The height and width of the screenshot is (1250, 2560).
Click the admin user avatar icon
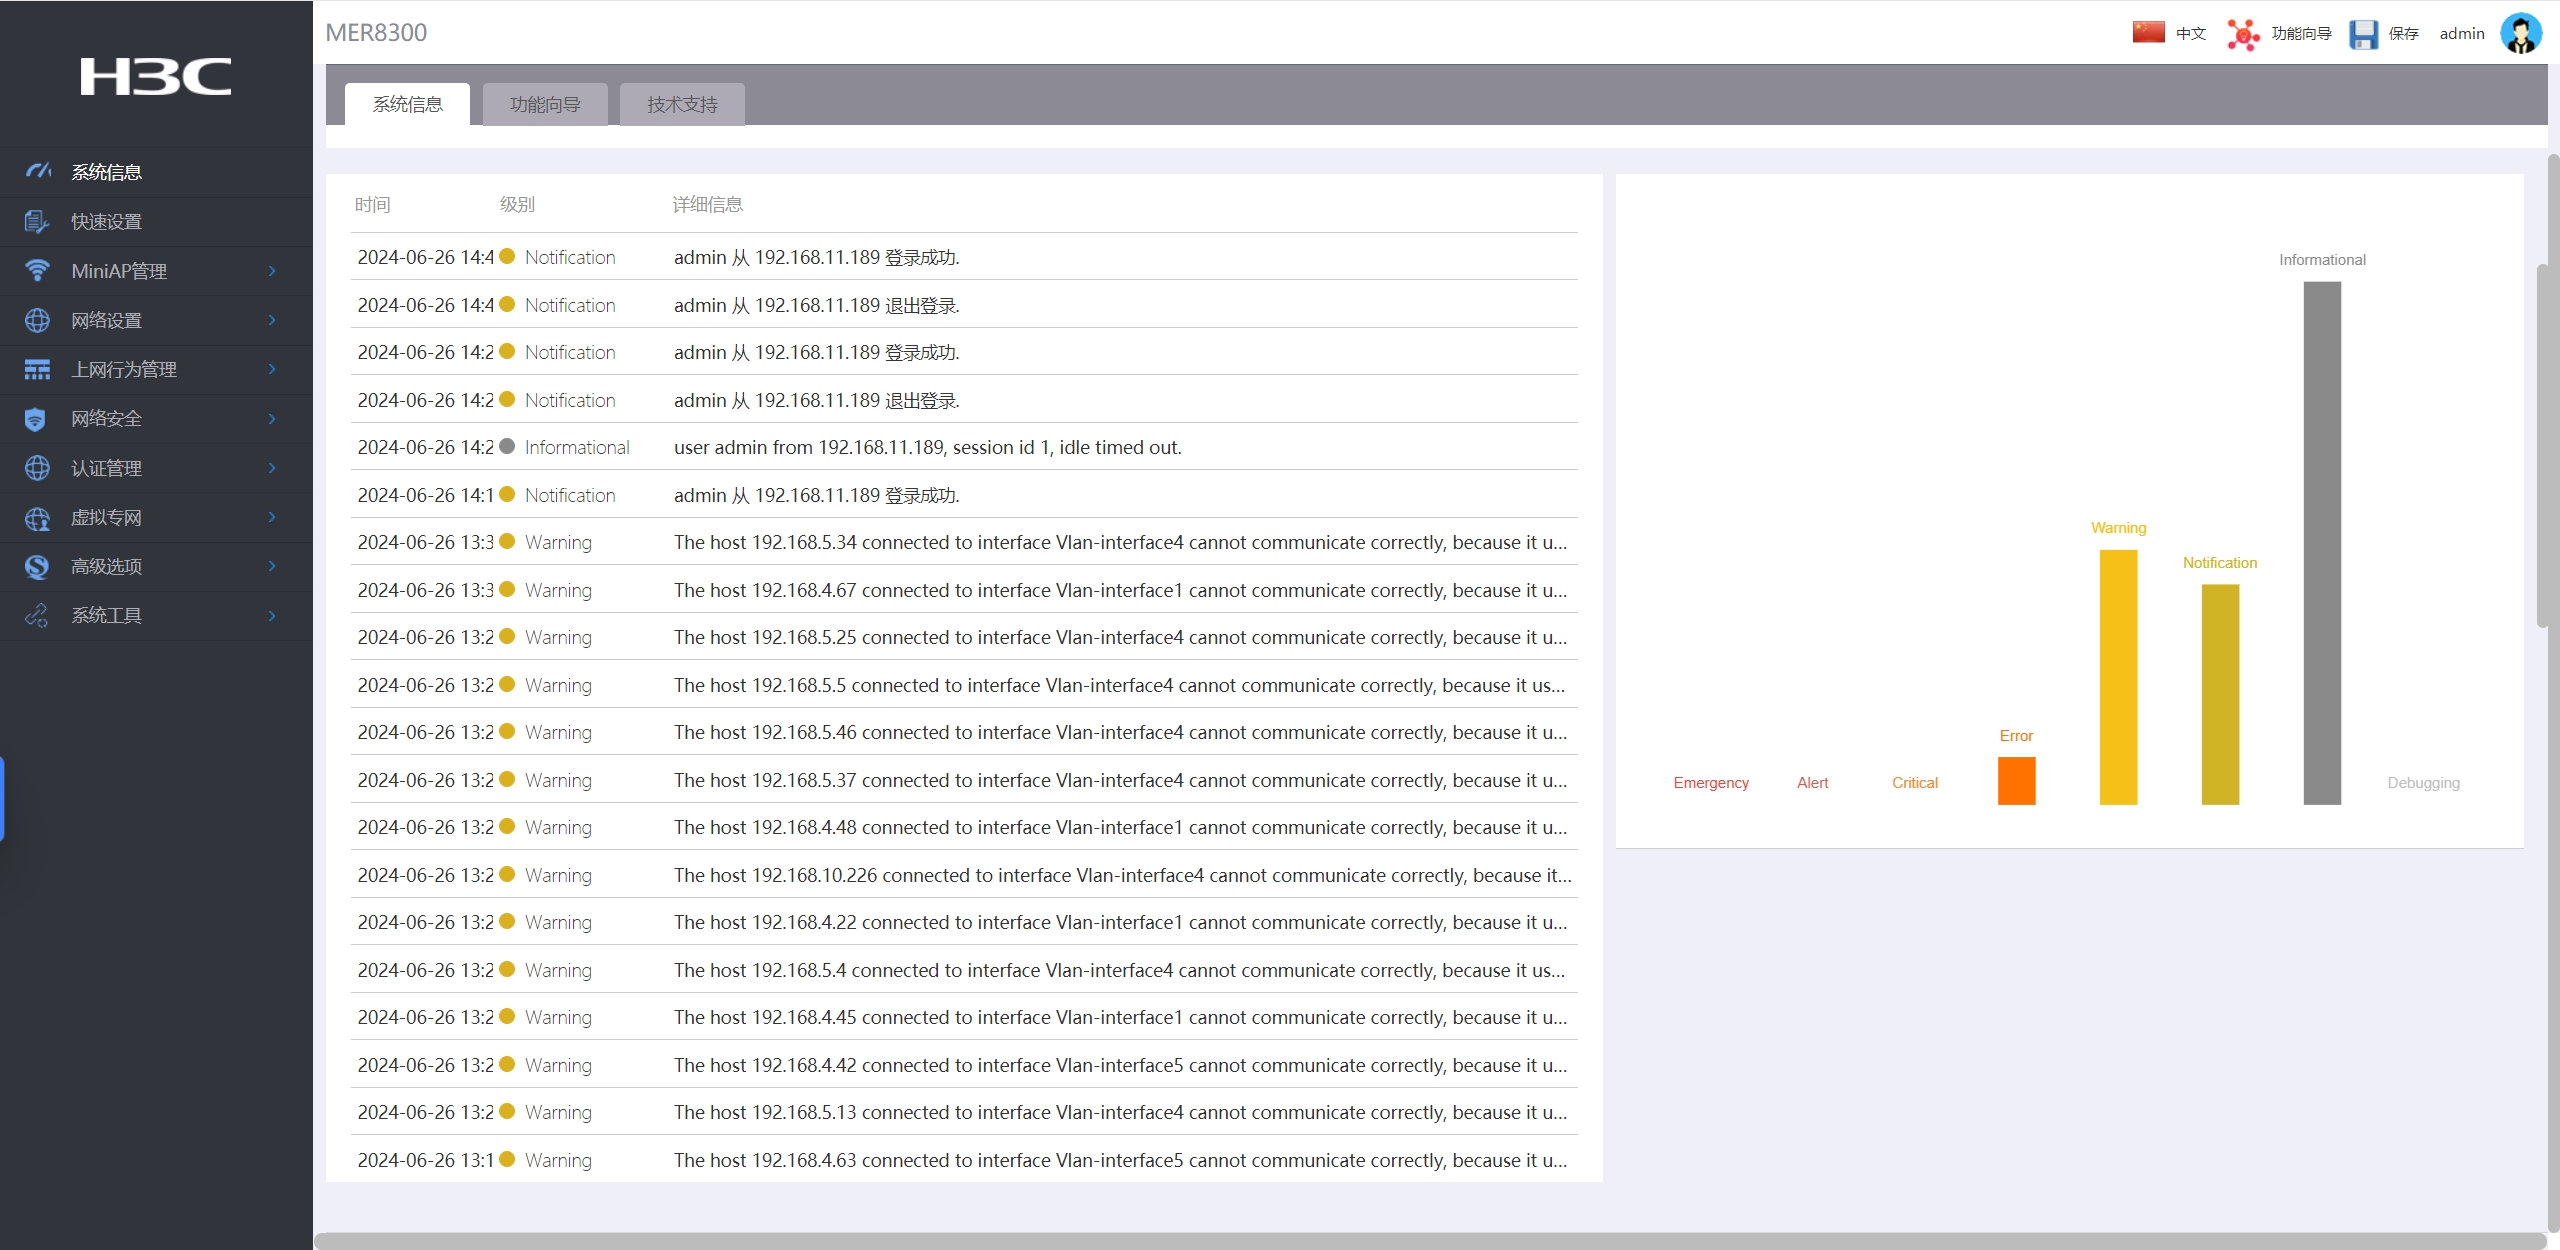coord(2520,34)
